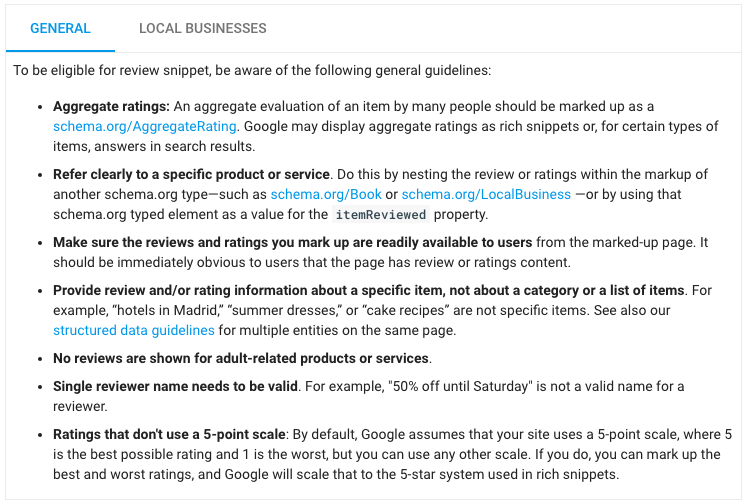Switch to the LOCAL BUSINESSES tab
Viewport: 747px width, 504px height.
pyautogui.click(x=203, y=28)
